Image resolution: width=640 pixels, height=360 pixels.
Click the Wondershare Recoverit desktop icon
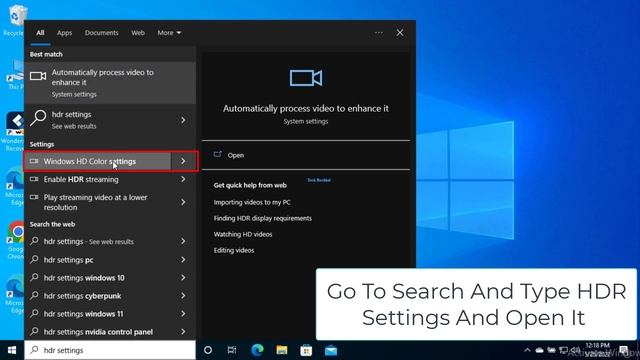tap(14, 131)
